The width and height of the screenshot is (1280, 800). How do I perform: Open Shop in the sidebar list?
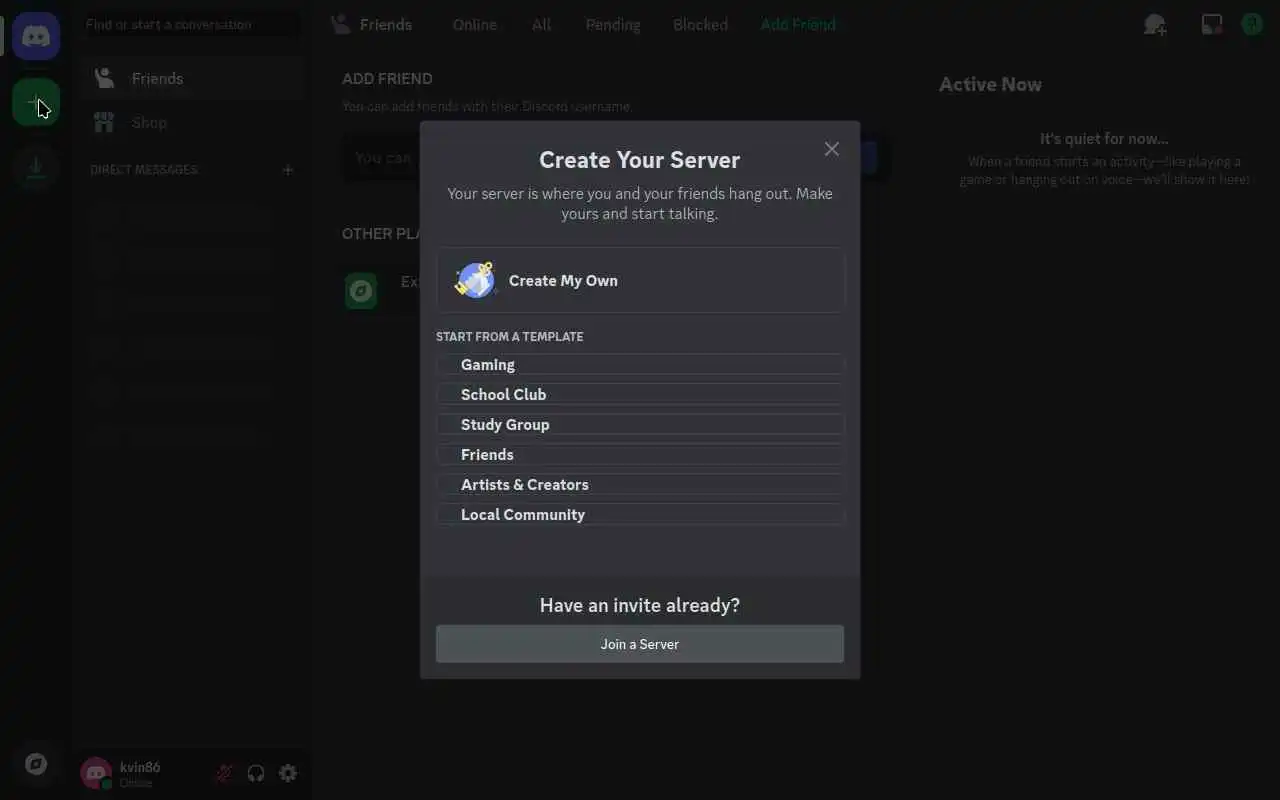pyautogui.click(x=191, y=122)
